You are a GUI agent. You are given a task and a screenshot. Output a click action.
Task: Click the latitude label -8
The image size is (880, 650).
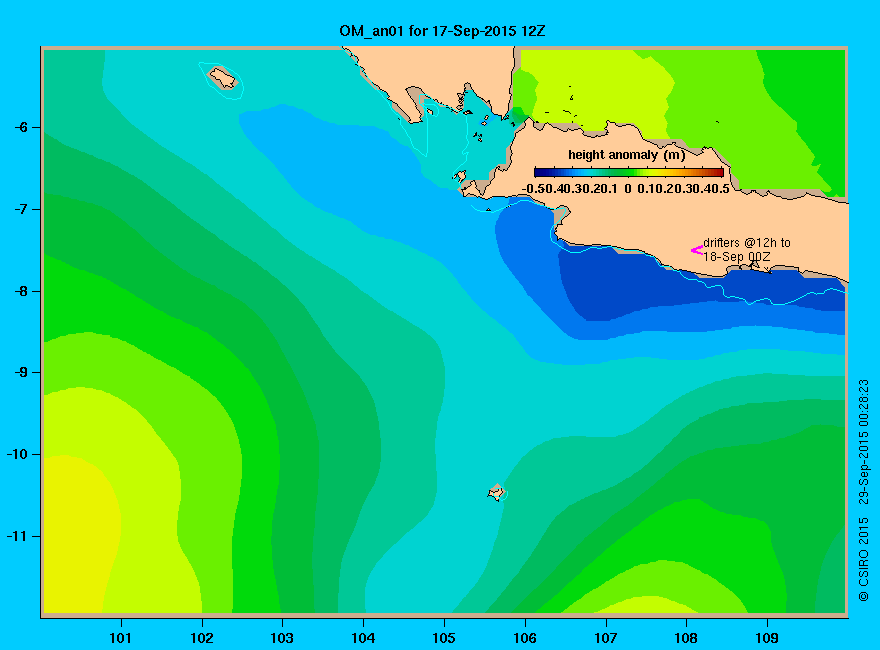[21, 291]
